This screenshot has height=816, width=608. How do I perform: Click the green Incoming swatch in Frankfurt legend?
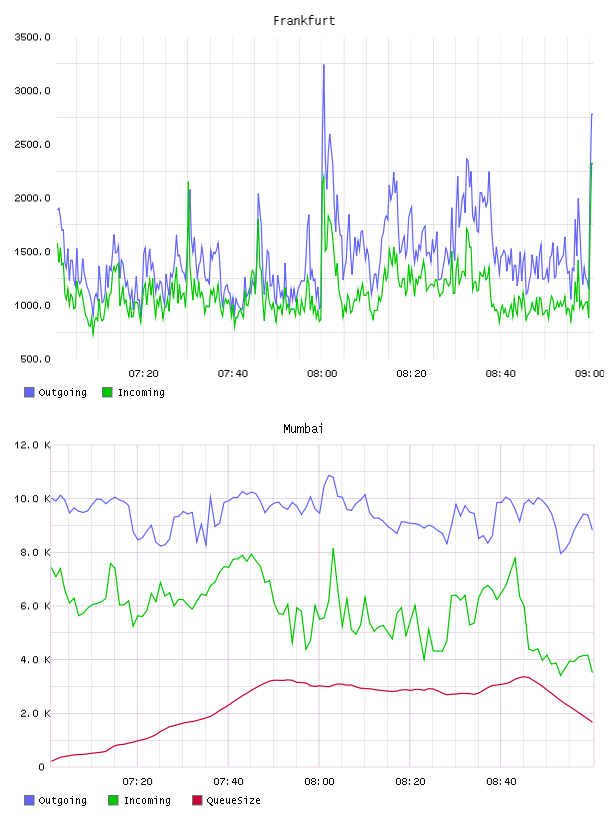(107, 392)
